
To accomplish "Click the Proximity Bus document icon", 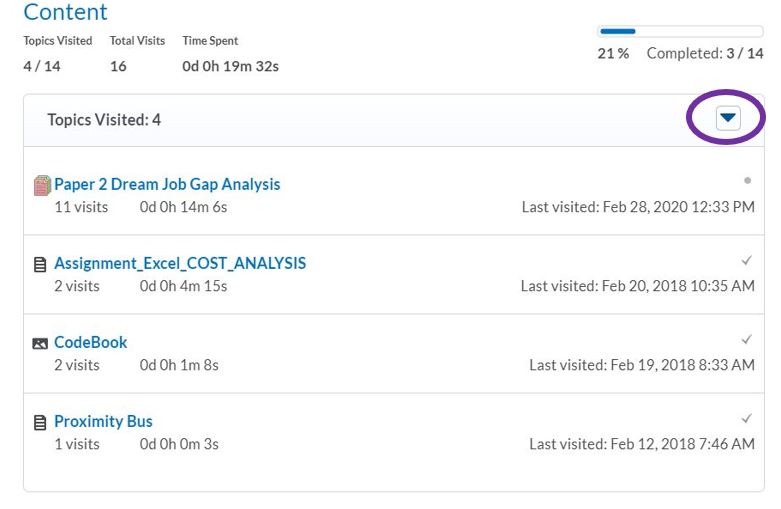I will 40,423.
